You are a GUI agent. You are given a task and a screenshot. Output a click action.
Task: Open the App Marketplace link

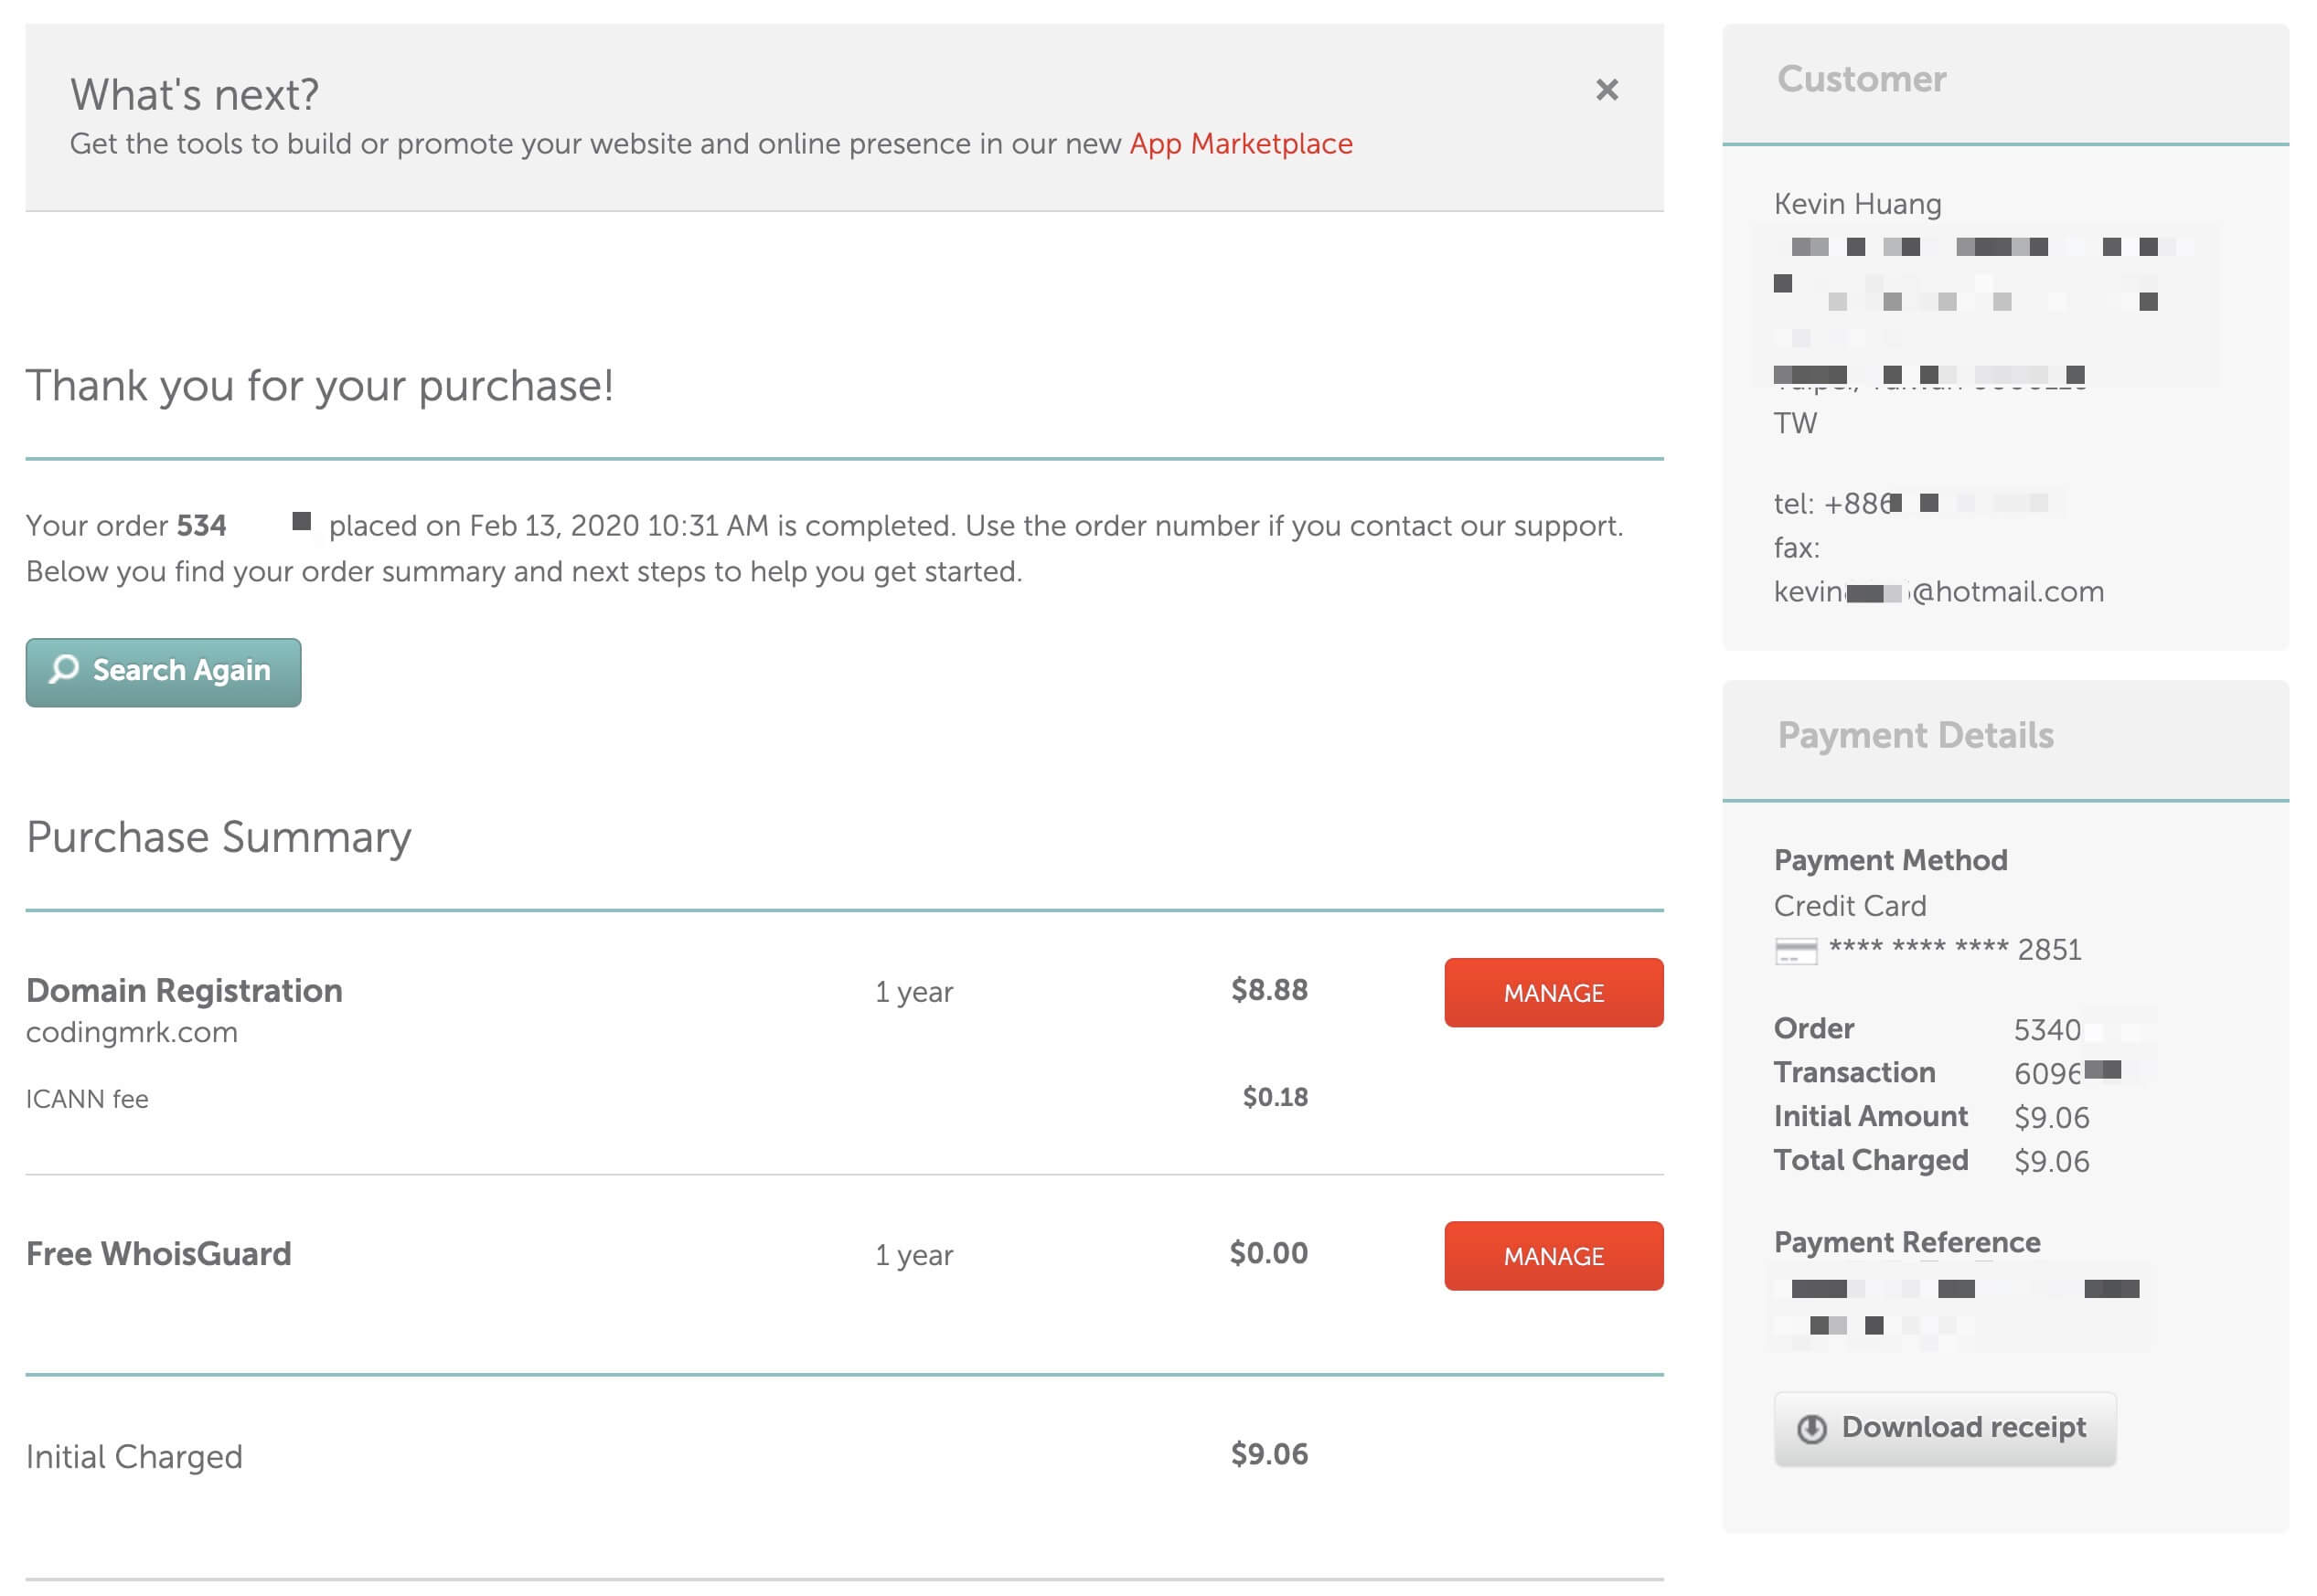(1240, 144)
